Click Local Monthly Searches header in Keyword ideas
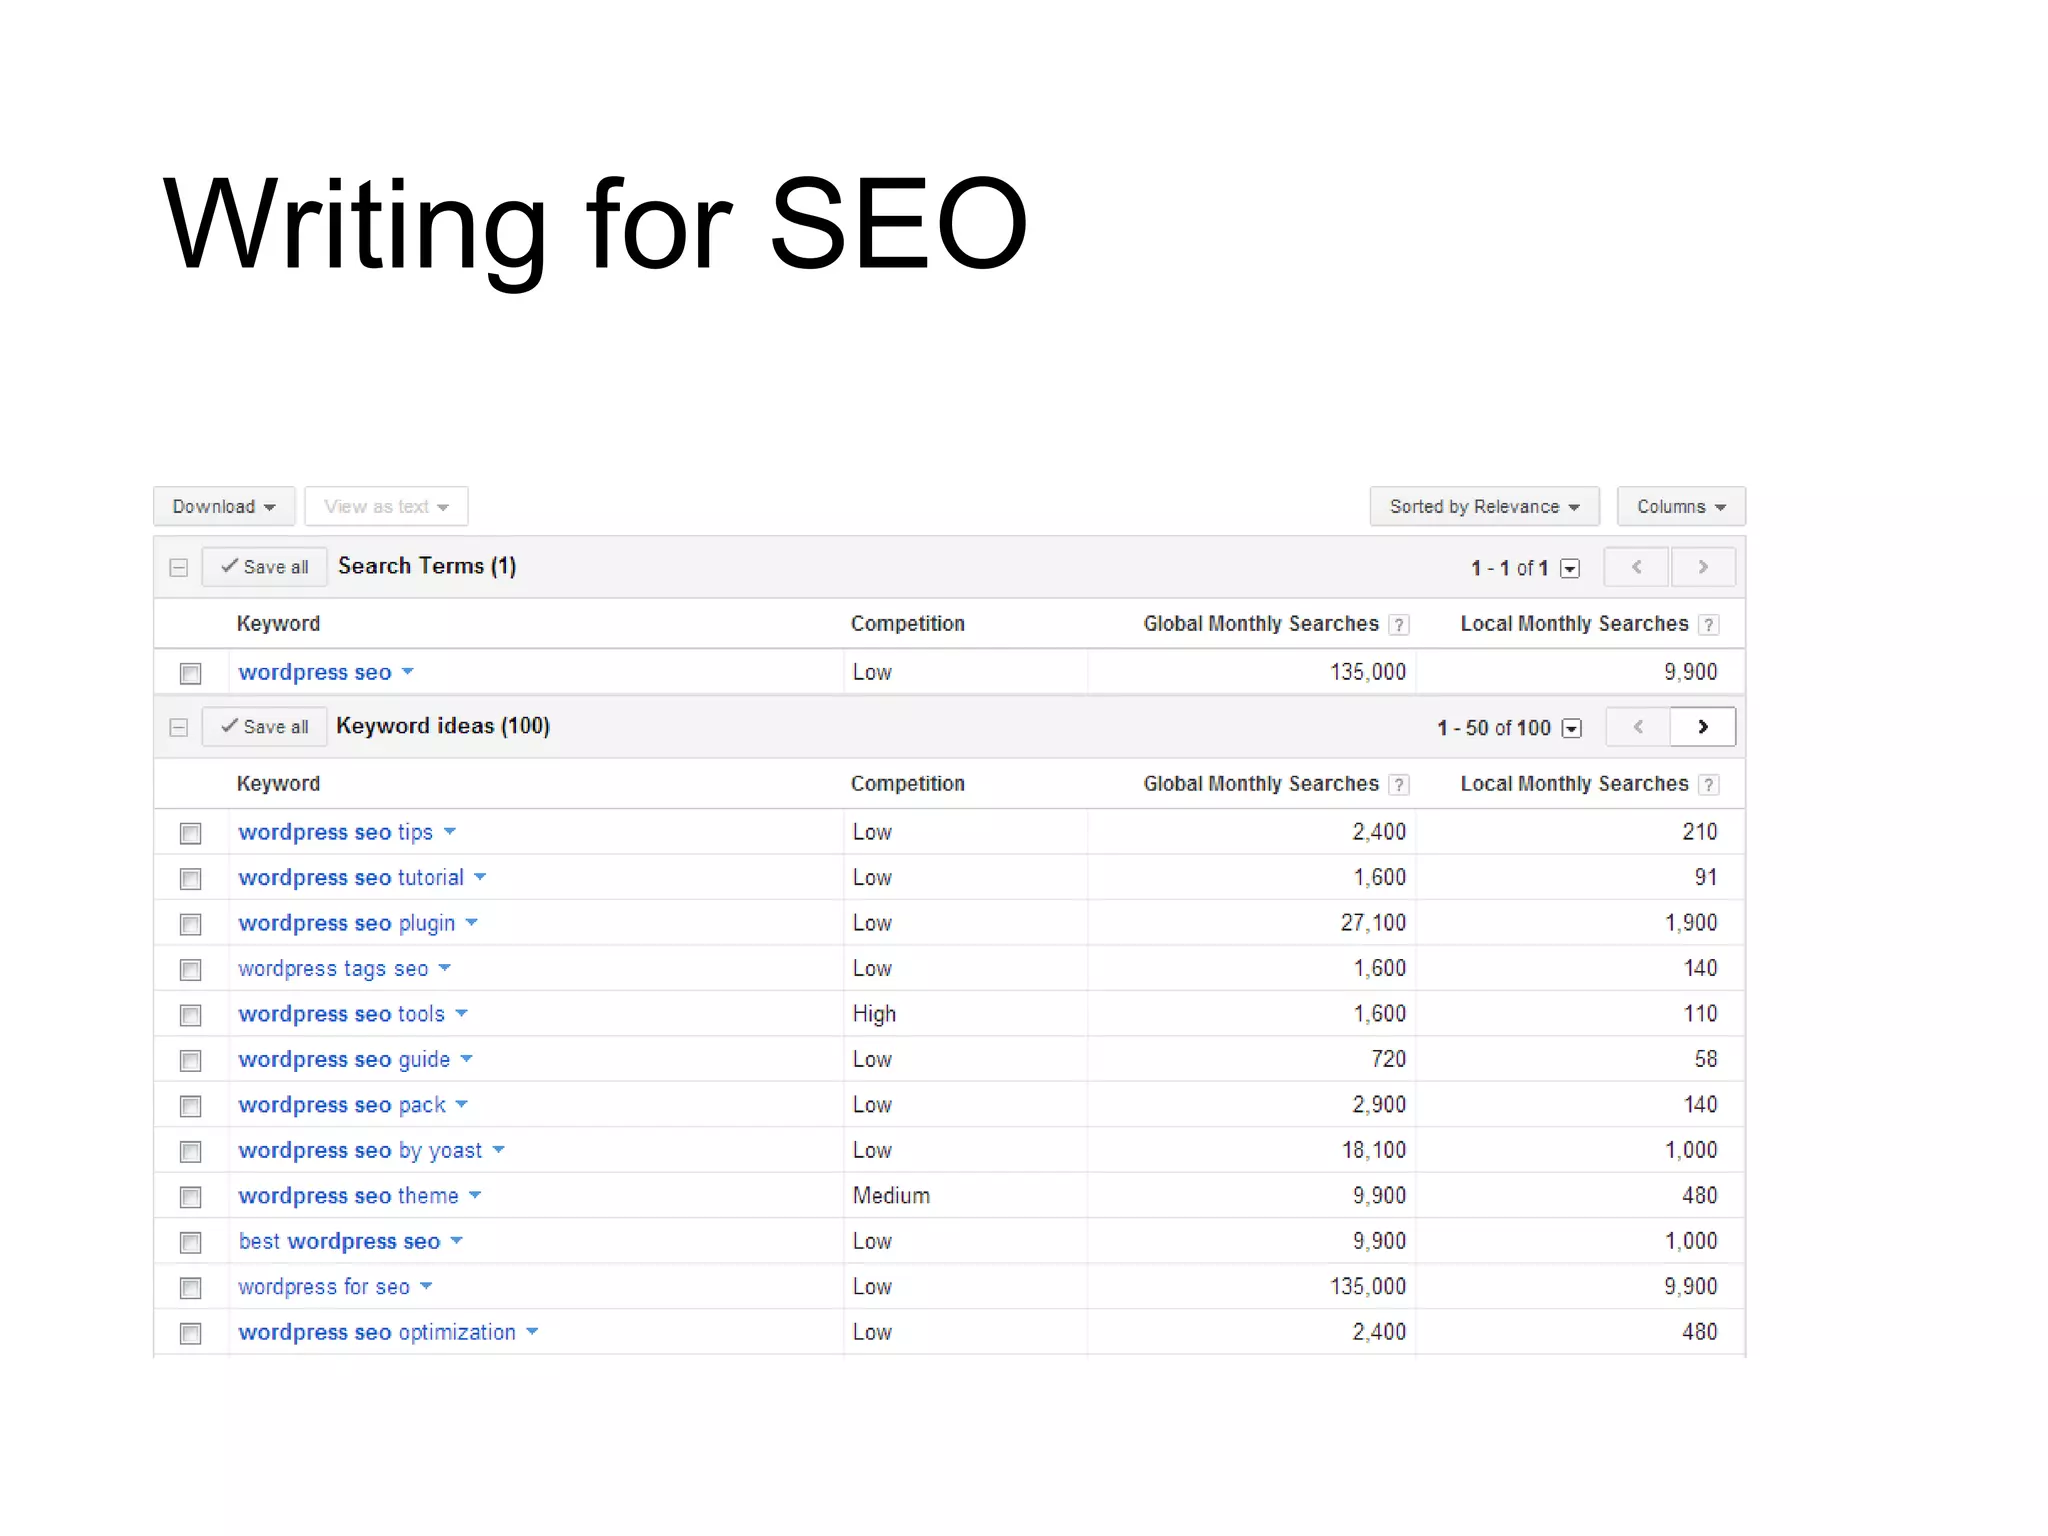2048x1536 pixels. pos(1574,784)
